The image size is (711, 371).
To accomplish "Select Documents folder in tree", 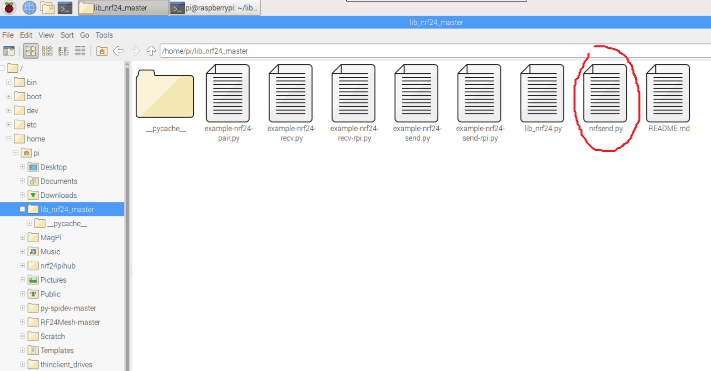I will (x=53, y=181).
